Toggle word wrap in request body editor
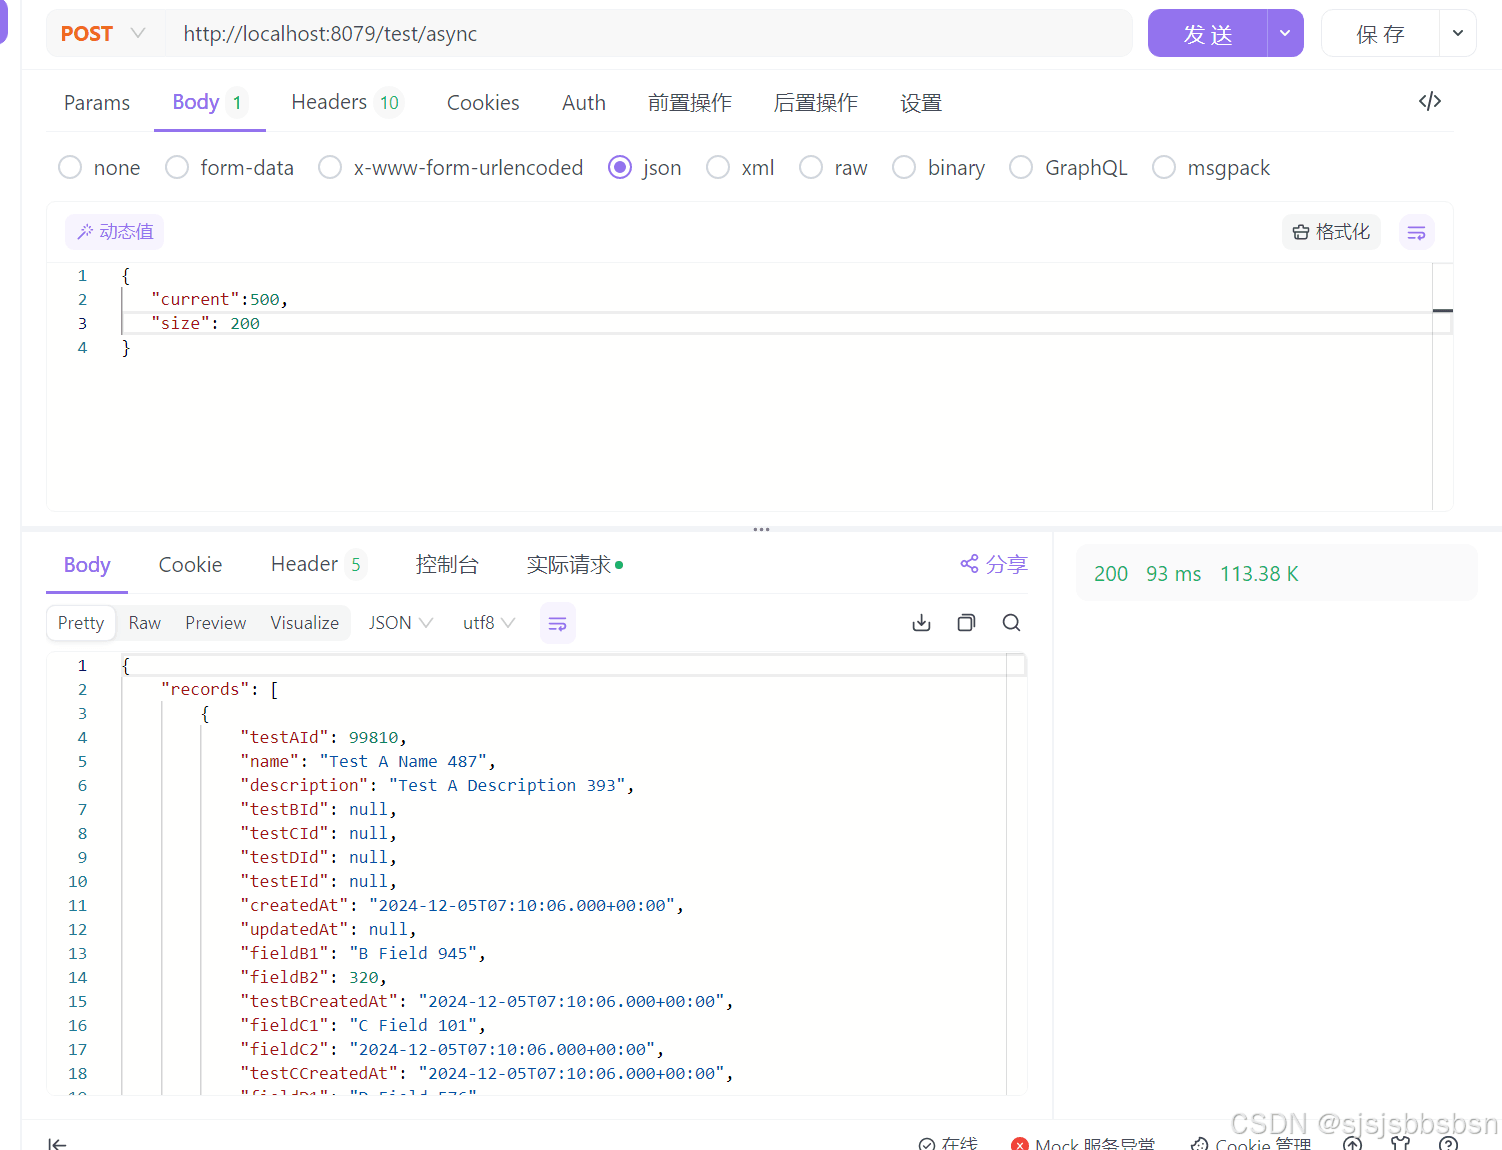The width and height of the screenshot is (1502, 1150). (x=1416, y=232)
